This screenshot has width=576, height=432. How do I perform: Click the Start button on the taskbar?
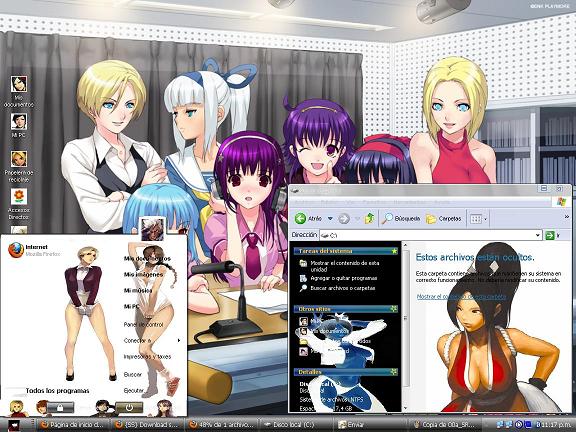coord(14,425)
